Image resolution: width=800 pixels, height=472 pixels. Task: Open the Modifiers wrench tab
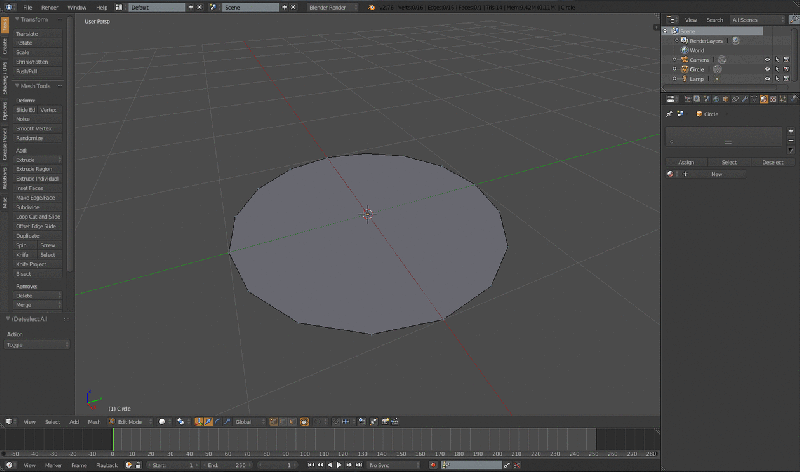click(x=745, y=99)
